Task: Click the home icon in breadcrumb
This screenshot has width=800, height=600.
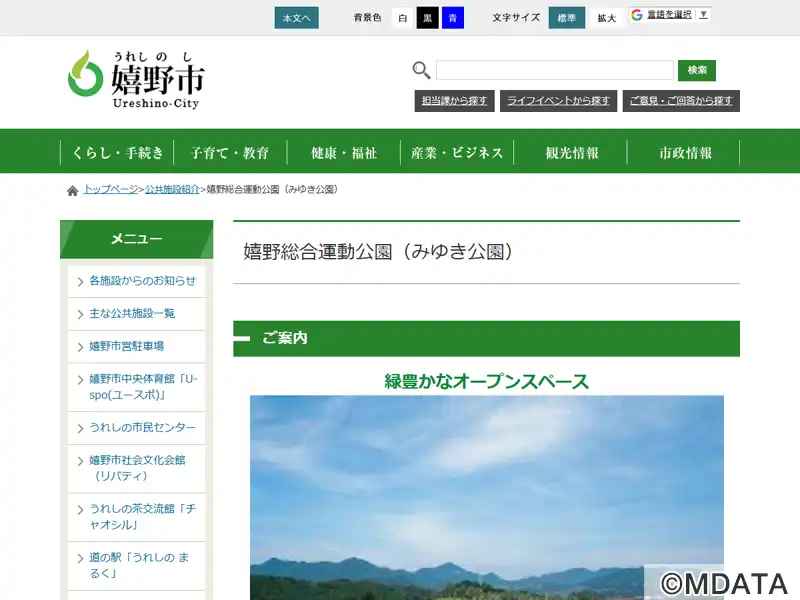Action: click(x=72, y=190)
